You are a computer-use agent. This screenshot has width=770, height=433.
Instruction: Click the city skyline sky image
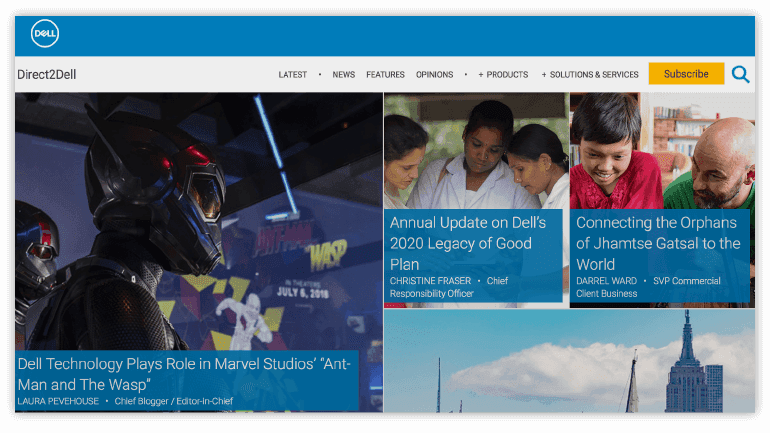570,361
